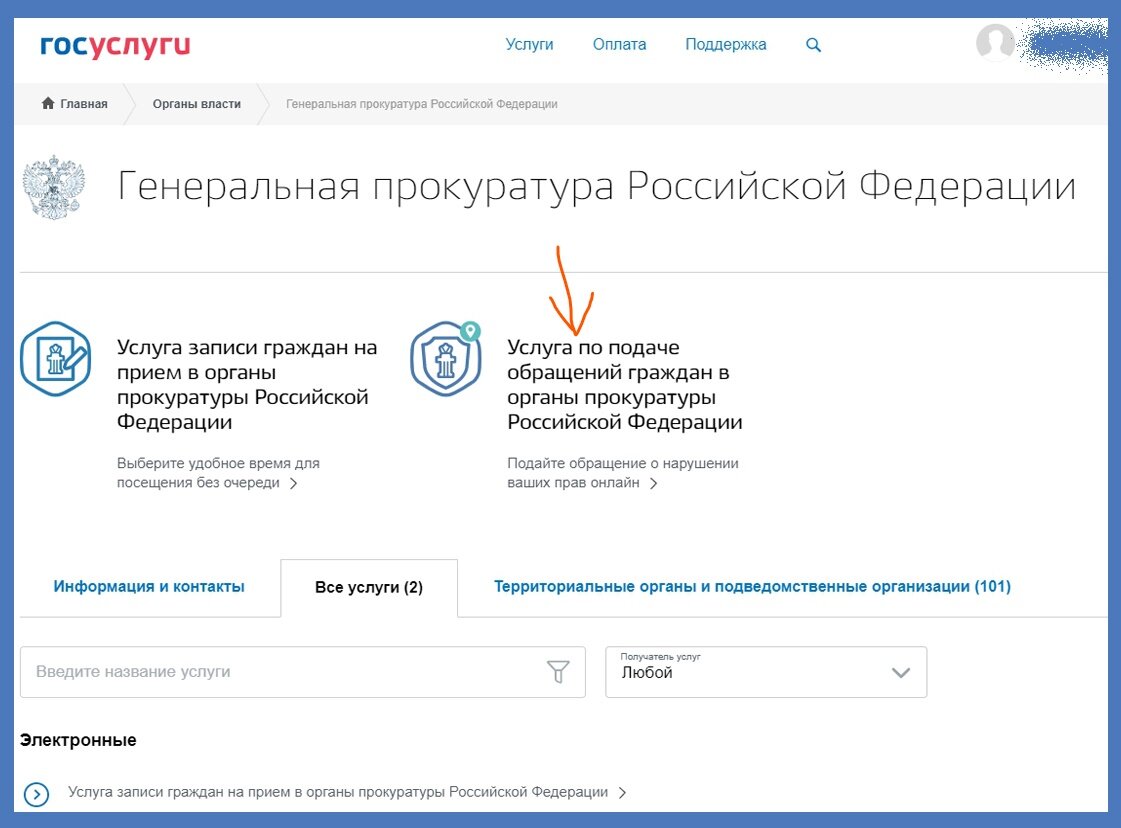Open the Оплата menu
Screen dimensions: 1121x828
tap(619, 44)
